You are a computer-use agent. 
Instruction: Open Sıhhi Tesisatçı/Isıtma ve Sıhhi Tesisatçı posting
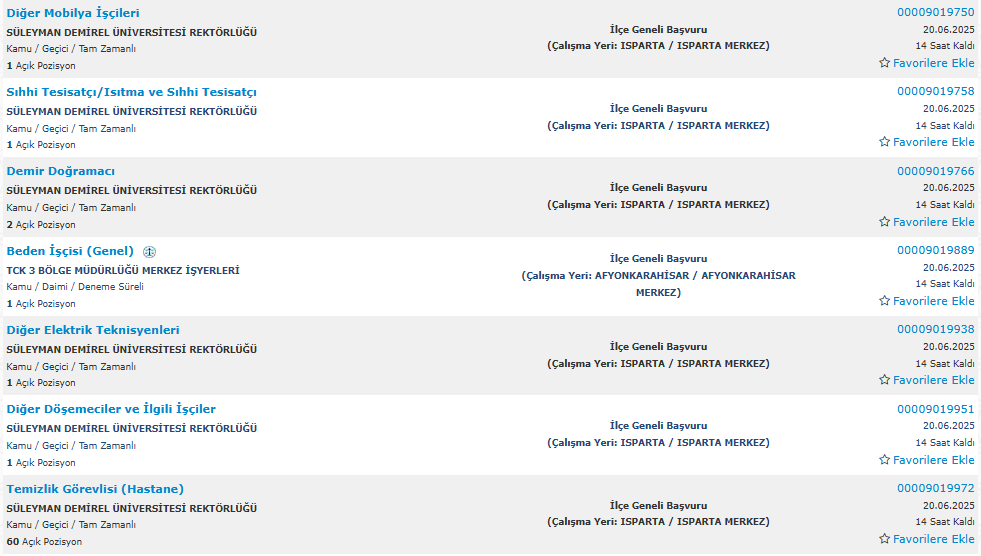(131, 93)
